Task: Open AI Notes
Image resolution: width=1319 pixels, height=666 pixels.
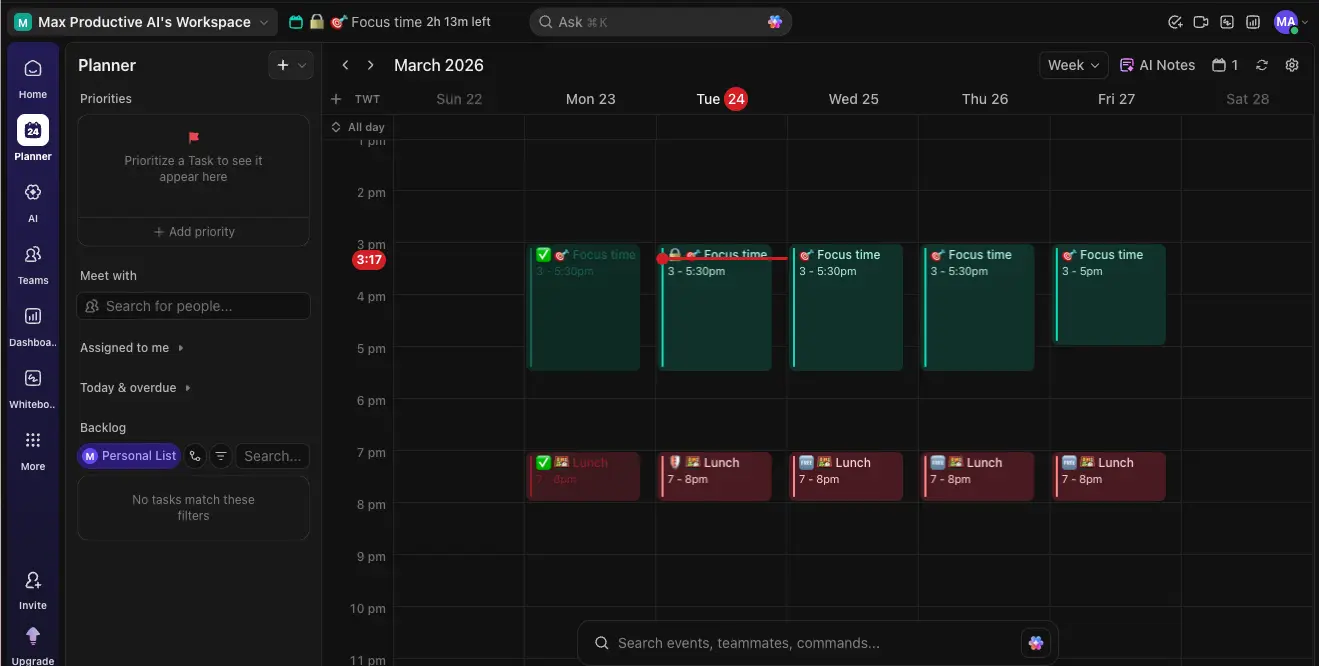Action: coord(1157,65)
